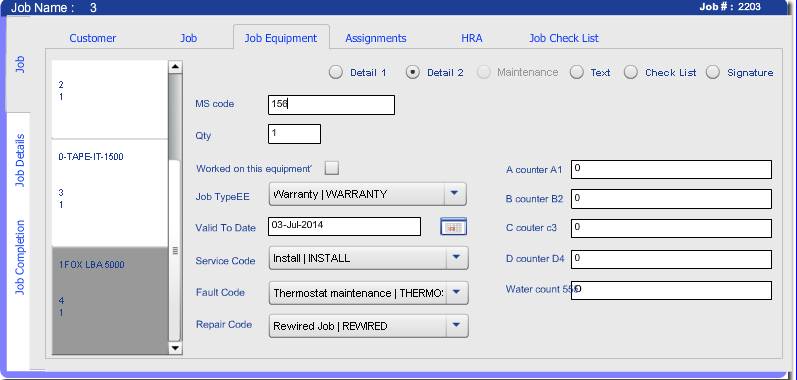Click the A counter A1 field
The width and height of the screenshot is (797, 380).
tap(671, 170)
